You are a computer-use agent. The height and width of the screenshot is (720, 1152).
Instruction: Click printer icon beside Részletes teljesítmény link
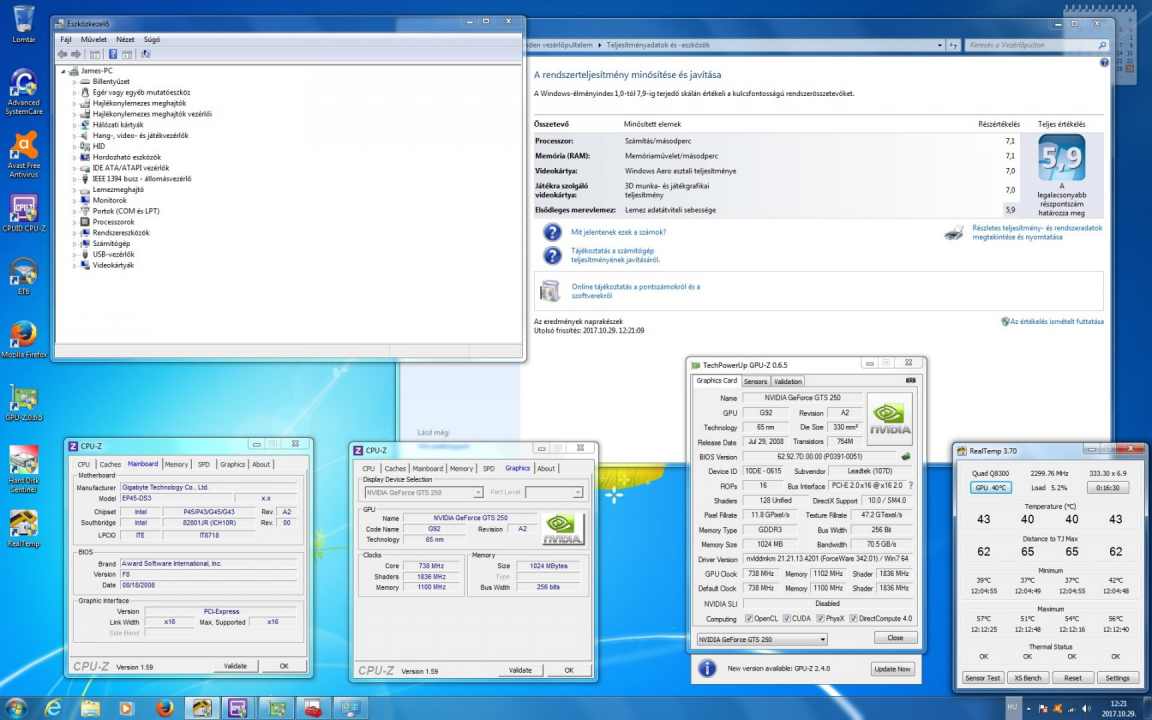pos(954,233)
